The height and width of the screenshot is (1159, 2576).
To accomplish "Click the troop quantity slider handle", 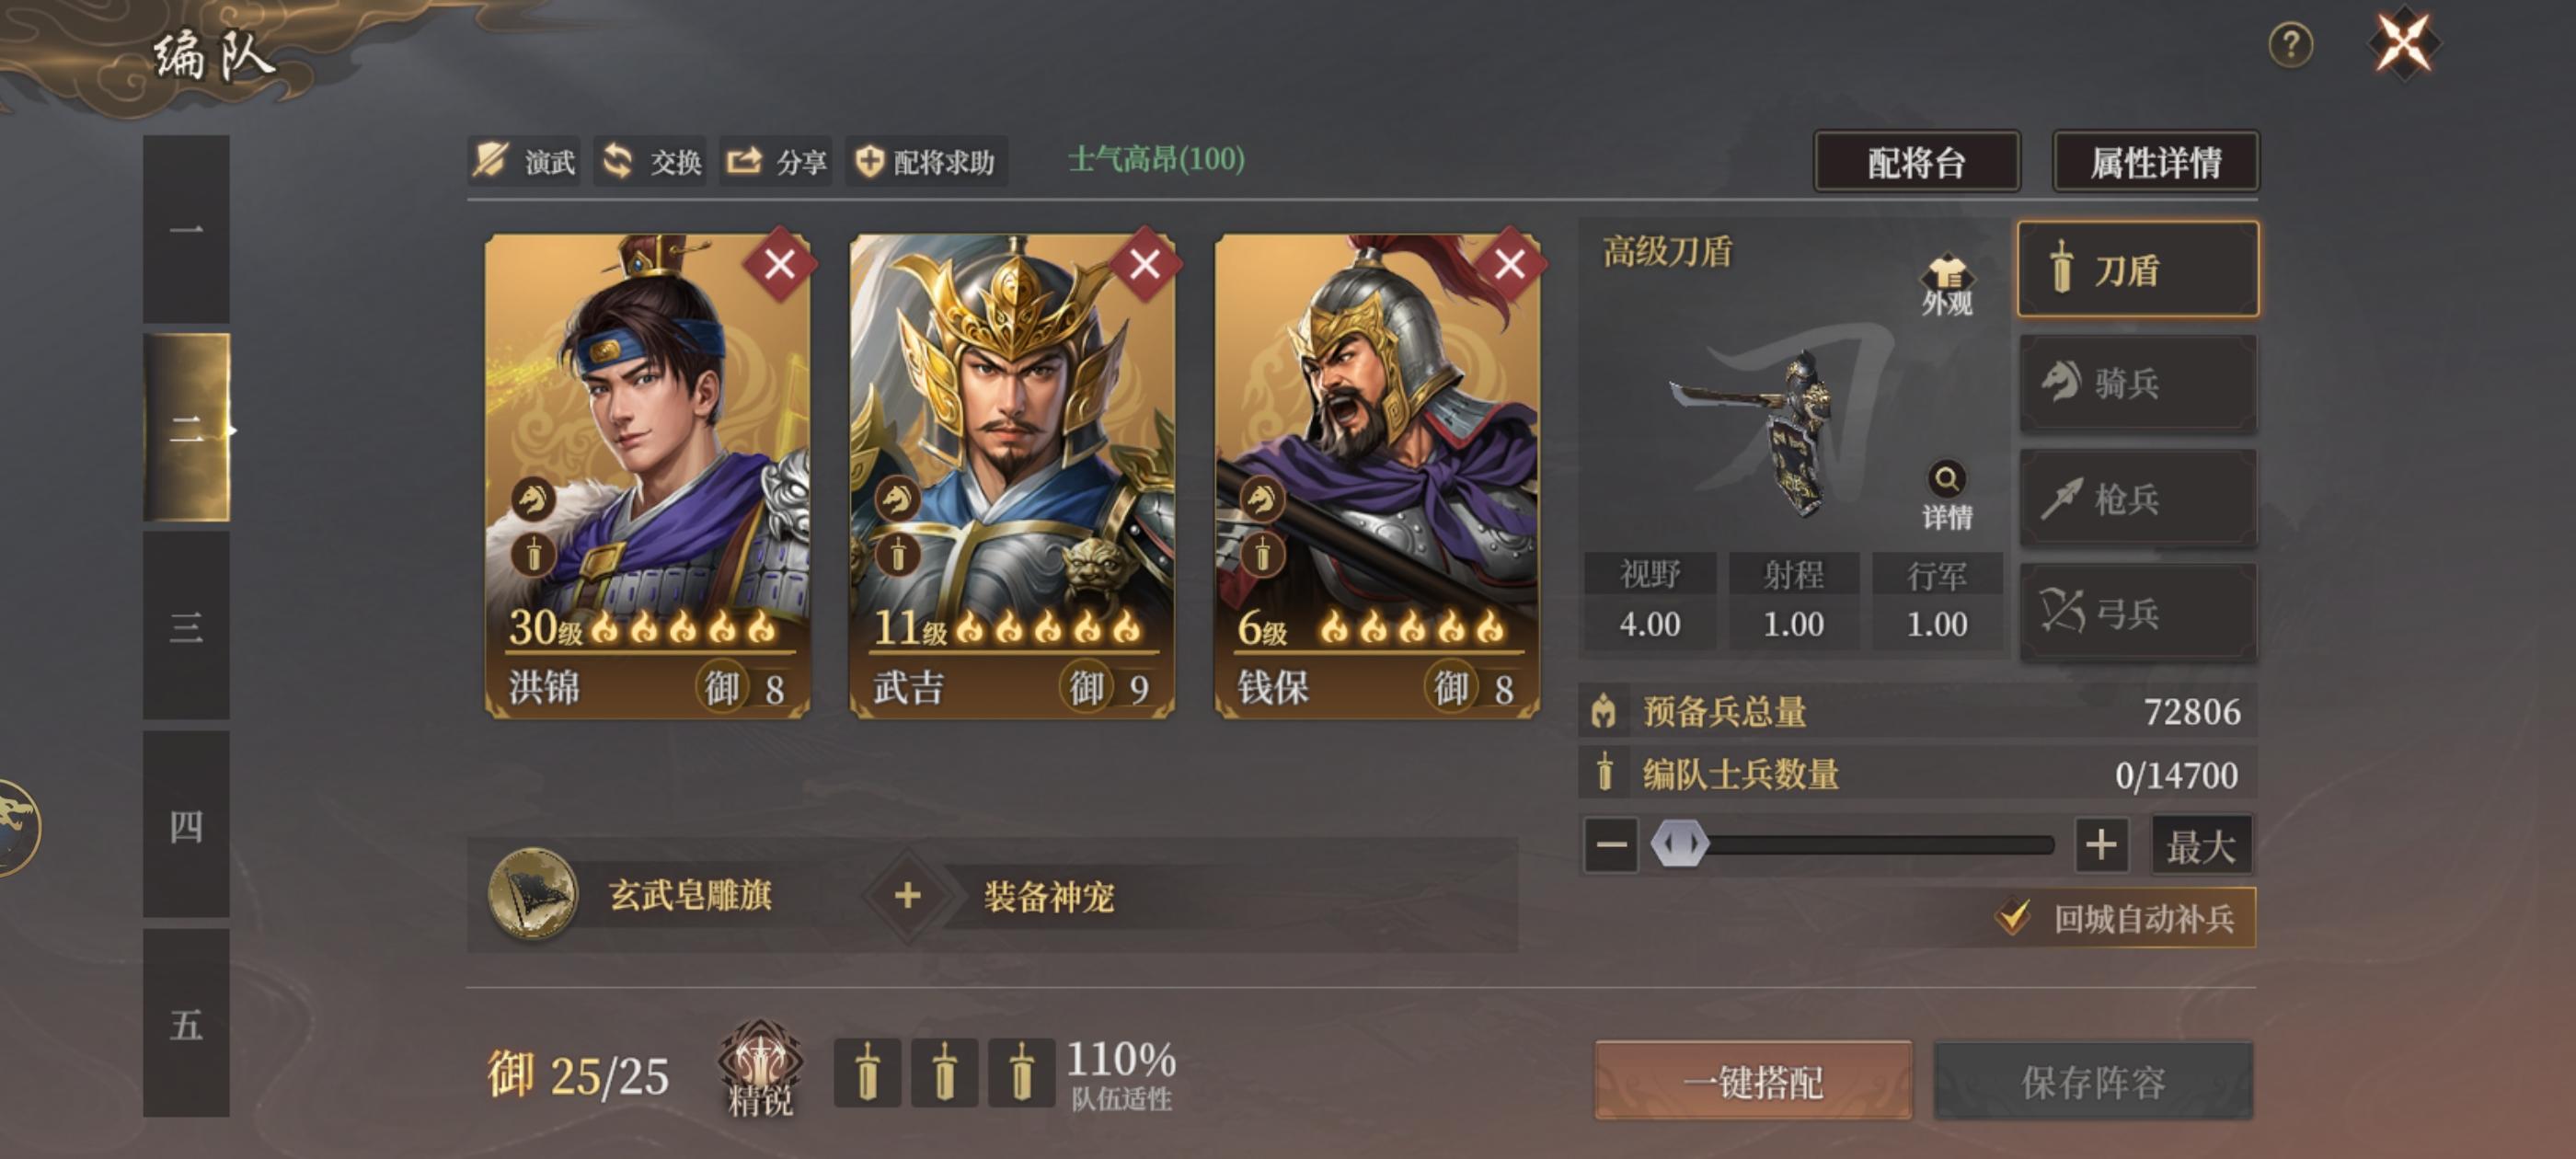I will (x=1680, y=845).
